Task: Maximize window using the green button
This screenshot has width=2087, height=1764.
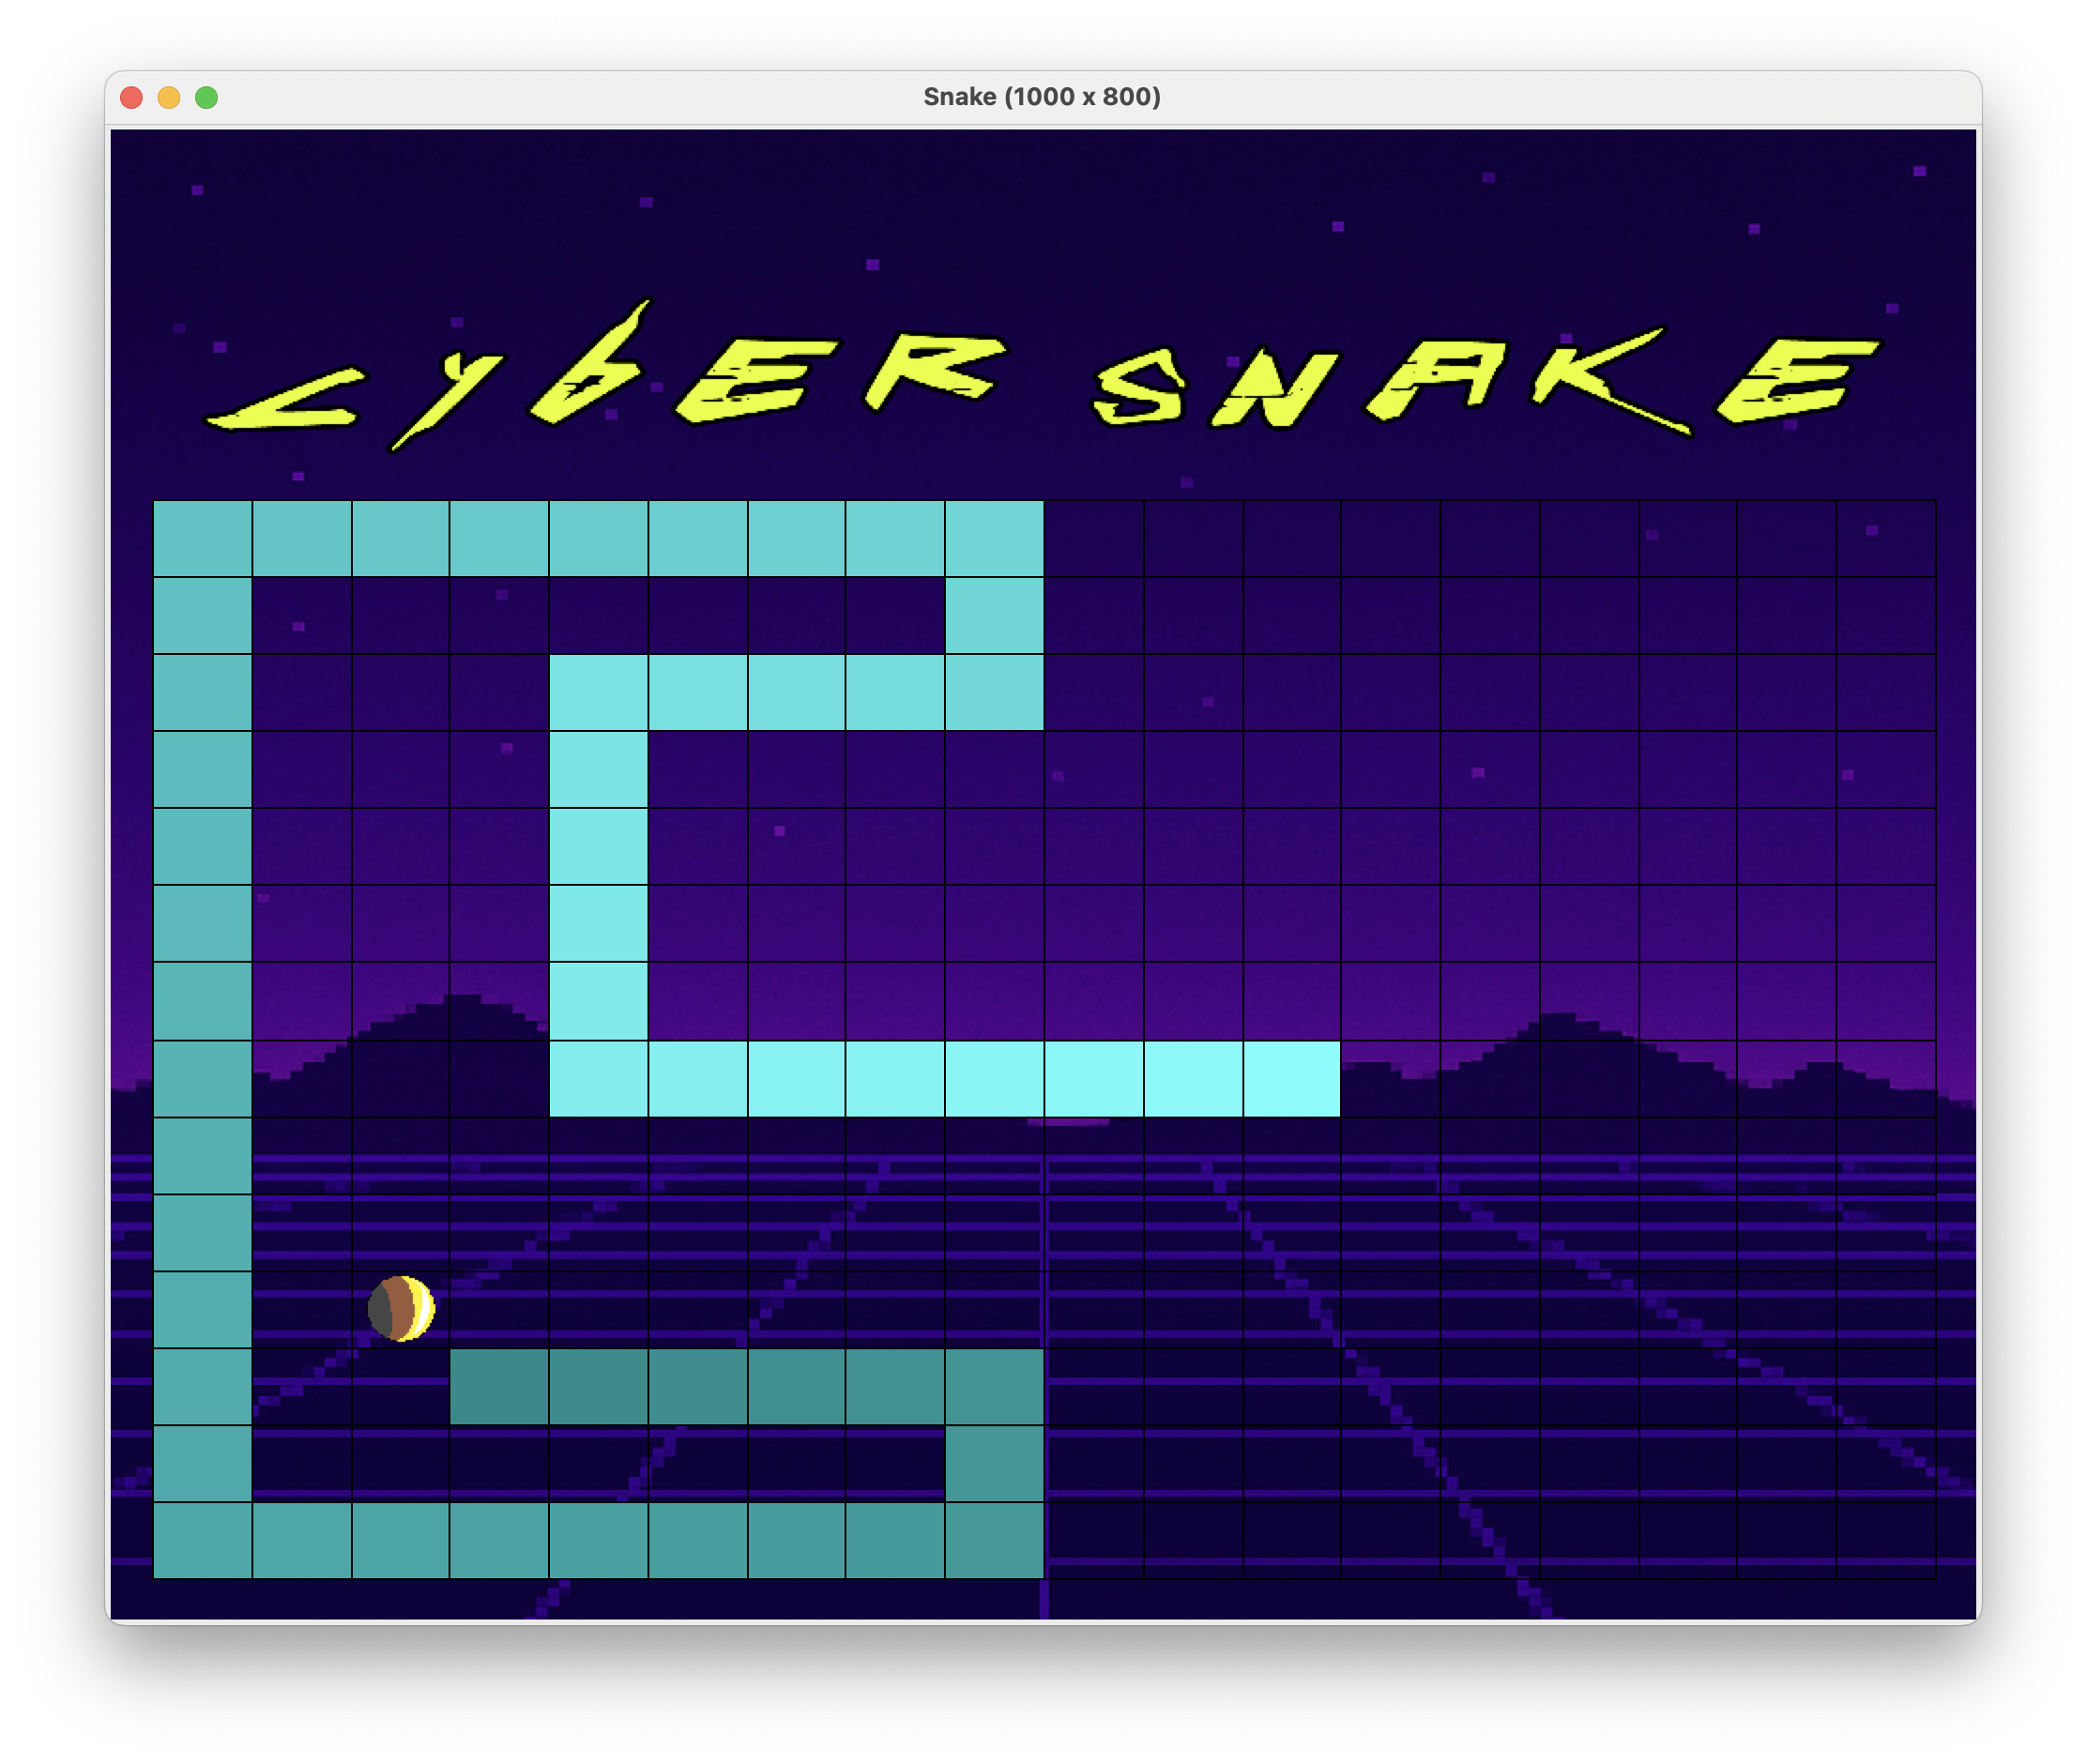Action: [207, 97]
